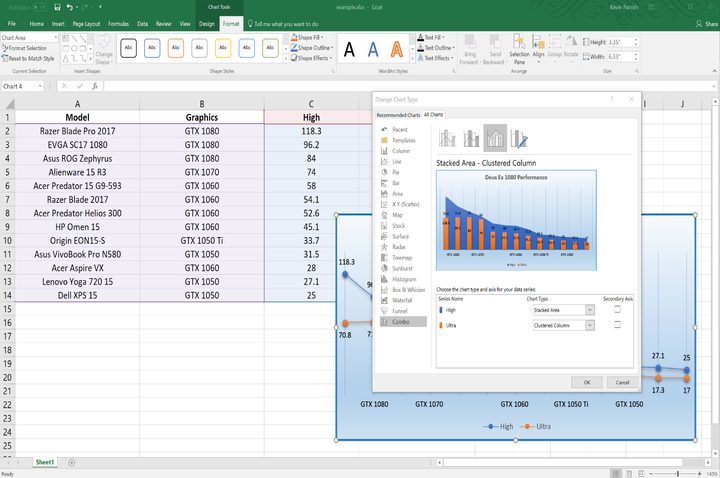720x478 pixels.
Task: Open chart type dropdown for High series
Action: pyautogui.click(x=590, y=310)
